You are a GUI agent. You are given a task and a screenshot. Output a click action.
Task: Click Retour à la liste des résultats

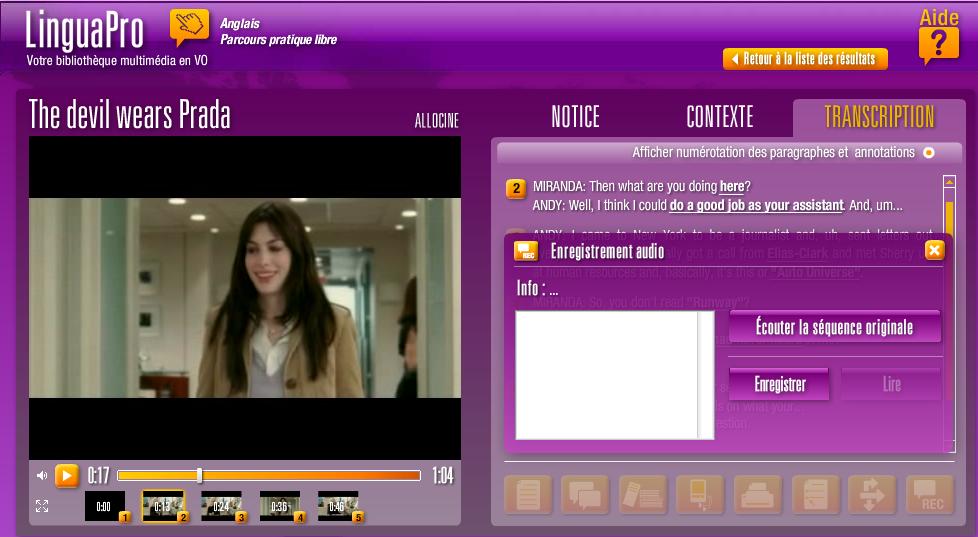point(805,59)
